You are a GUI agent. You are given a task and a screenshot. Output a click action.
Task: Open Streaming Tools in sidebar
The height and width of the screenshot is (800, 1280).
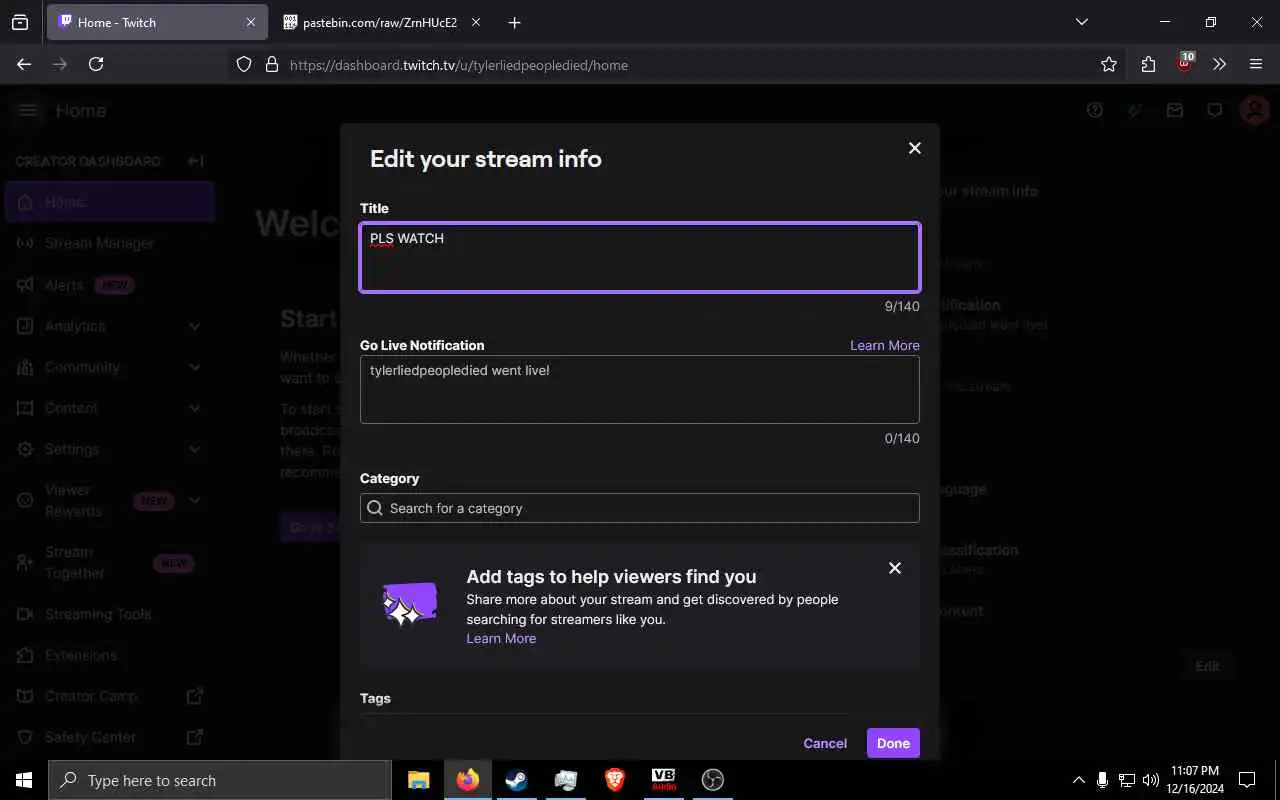click(x=108, y=614)
